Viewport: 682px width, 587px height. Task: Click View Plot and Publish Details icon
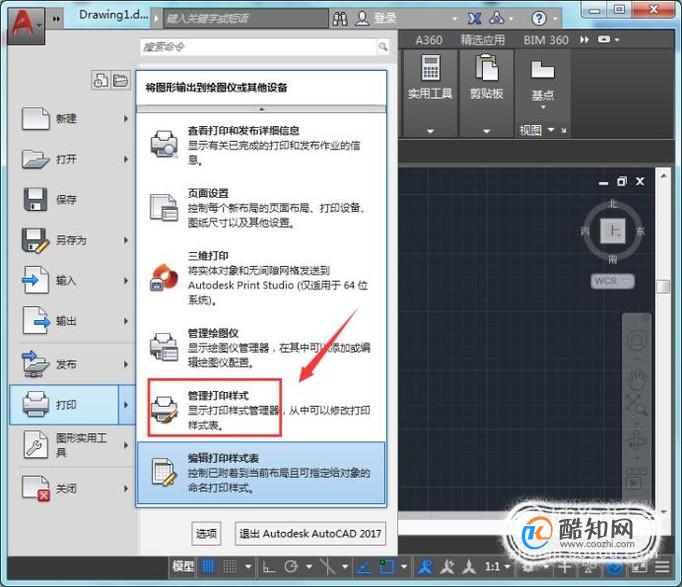164,144
